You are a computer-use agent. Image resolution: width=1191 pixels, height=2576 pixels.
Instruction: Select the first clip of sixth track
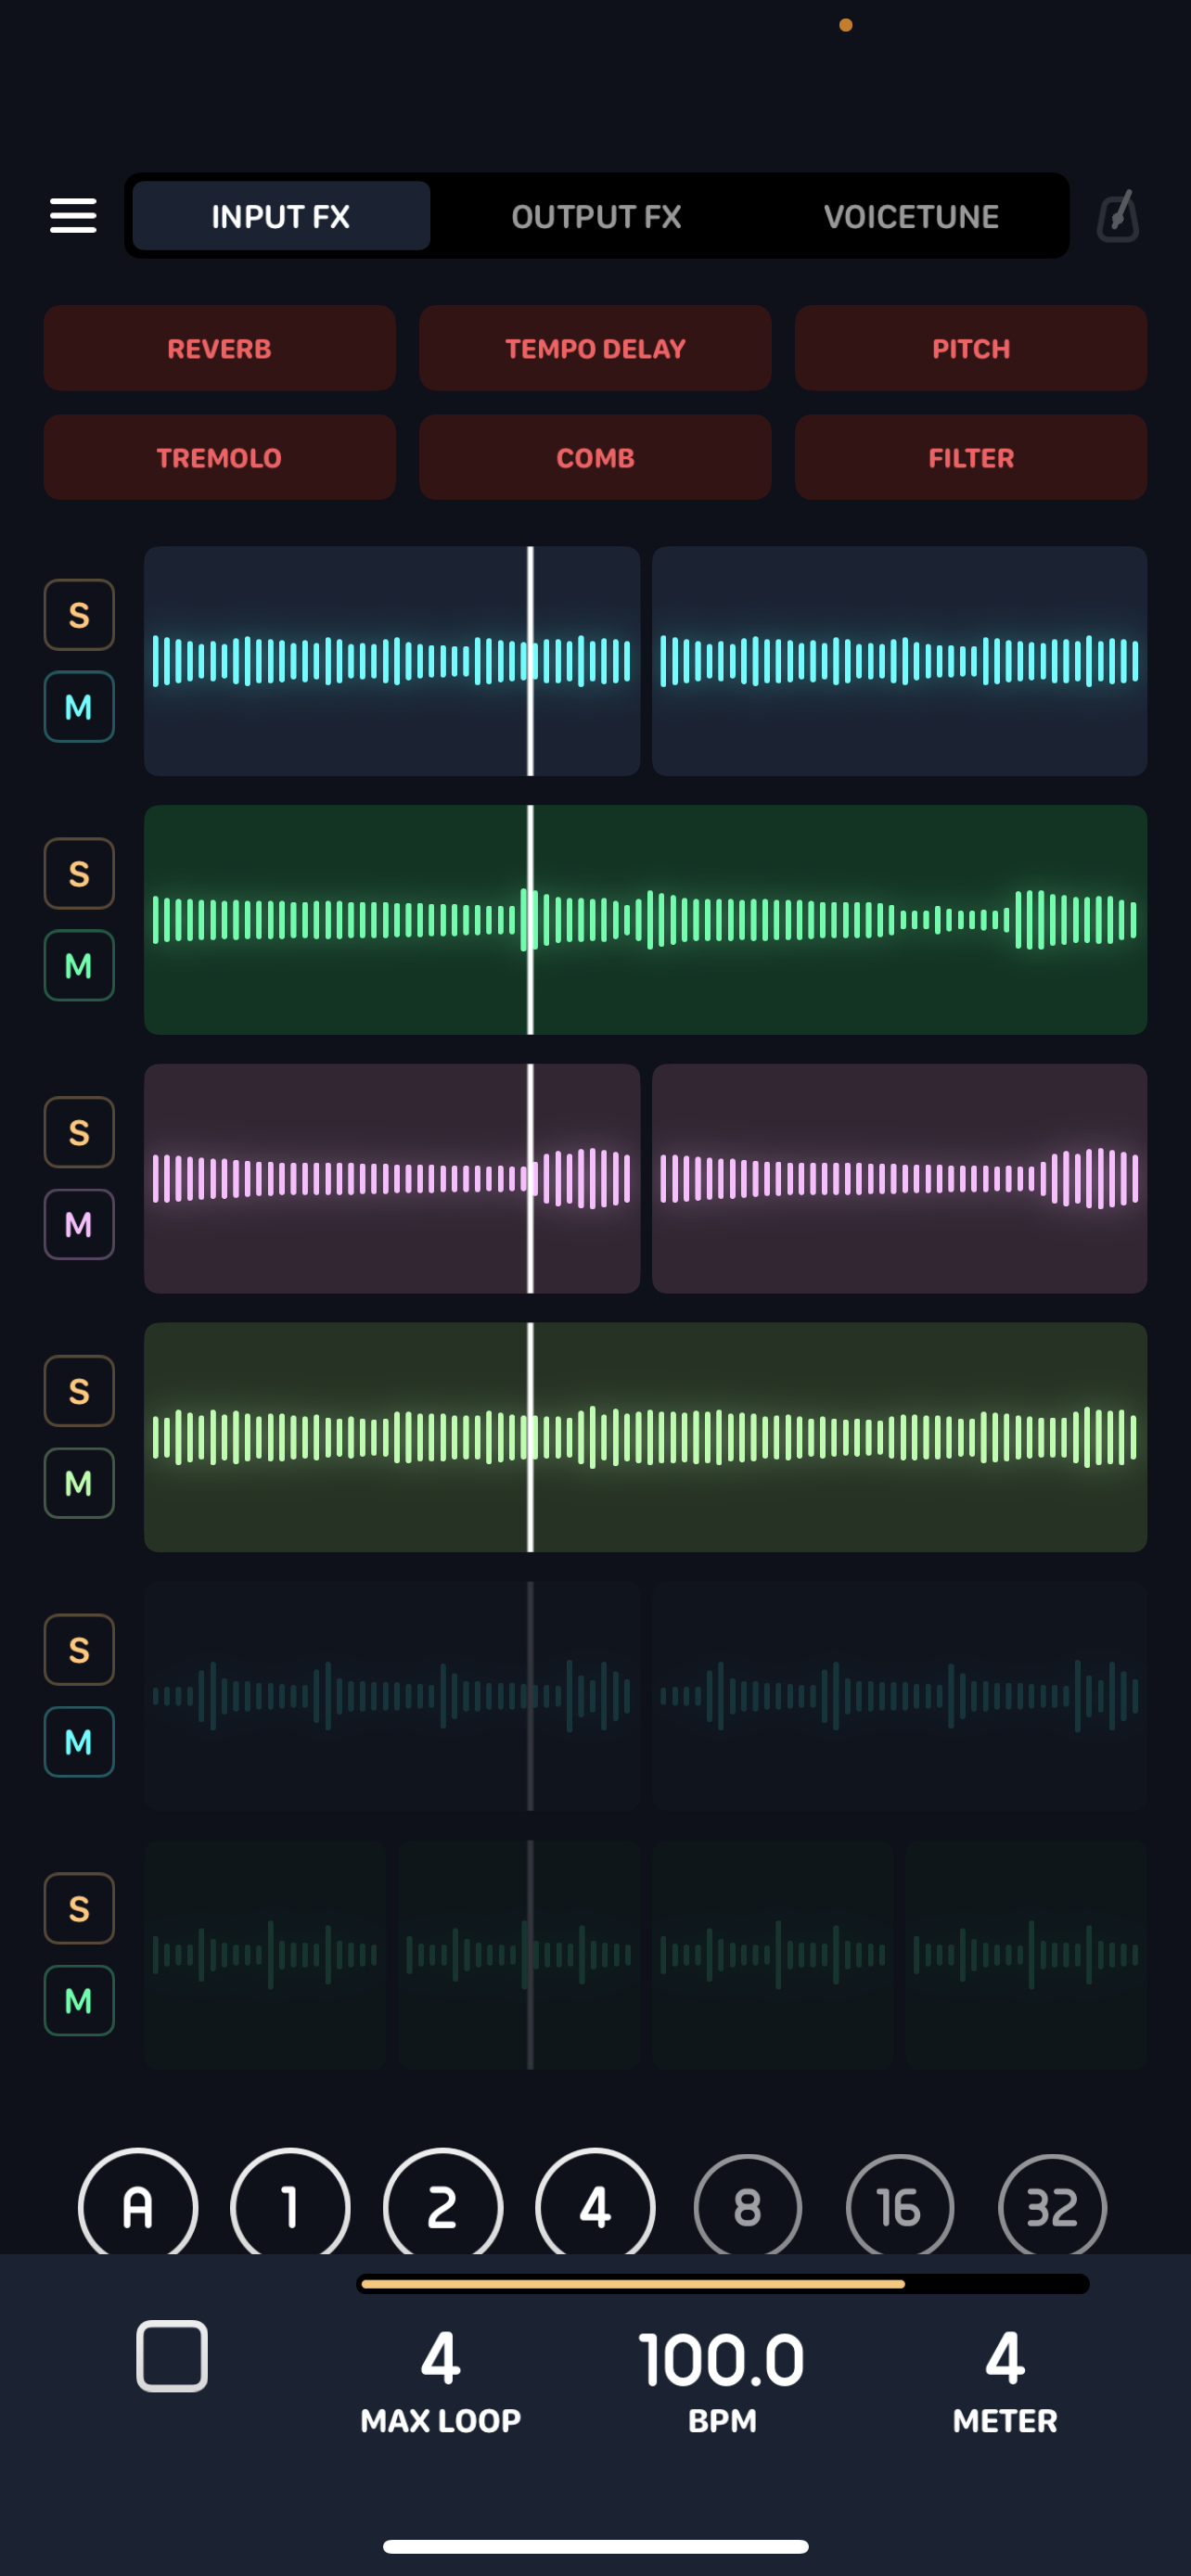pos(265,1955)
